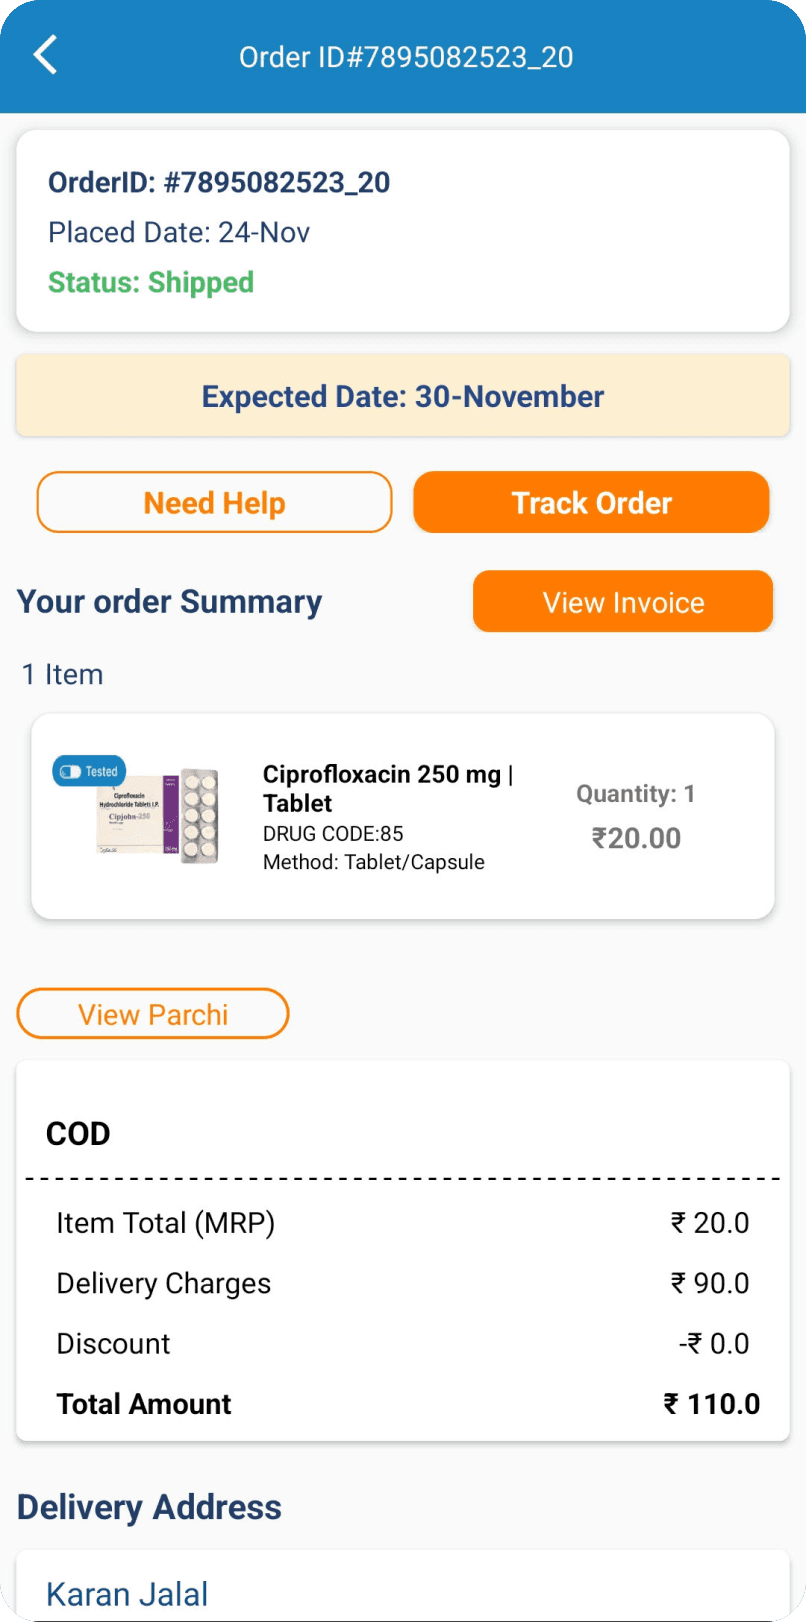Viewport: 806px width, 1622px height.
Task: Tap the Tested badge on product image
Action: 90,771
